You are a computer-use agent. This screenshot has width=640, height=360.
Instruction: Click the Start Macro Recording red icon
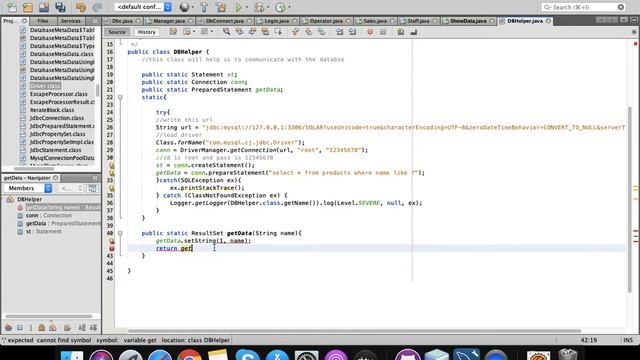(x=370, y=32)
